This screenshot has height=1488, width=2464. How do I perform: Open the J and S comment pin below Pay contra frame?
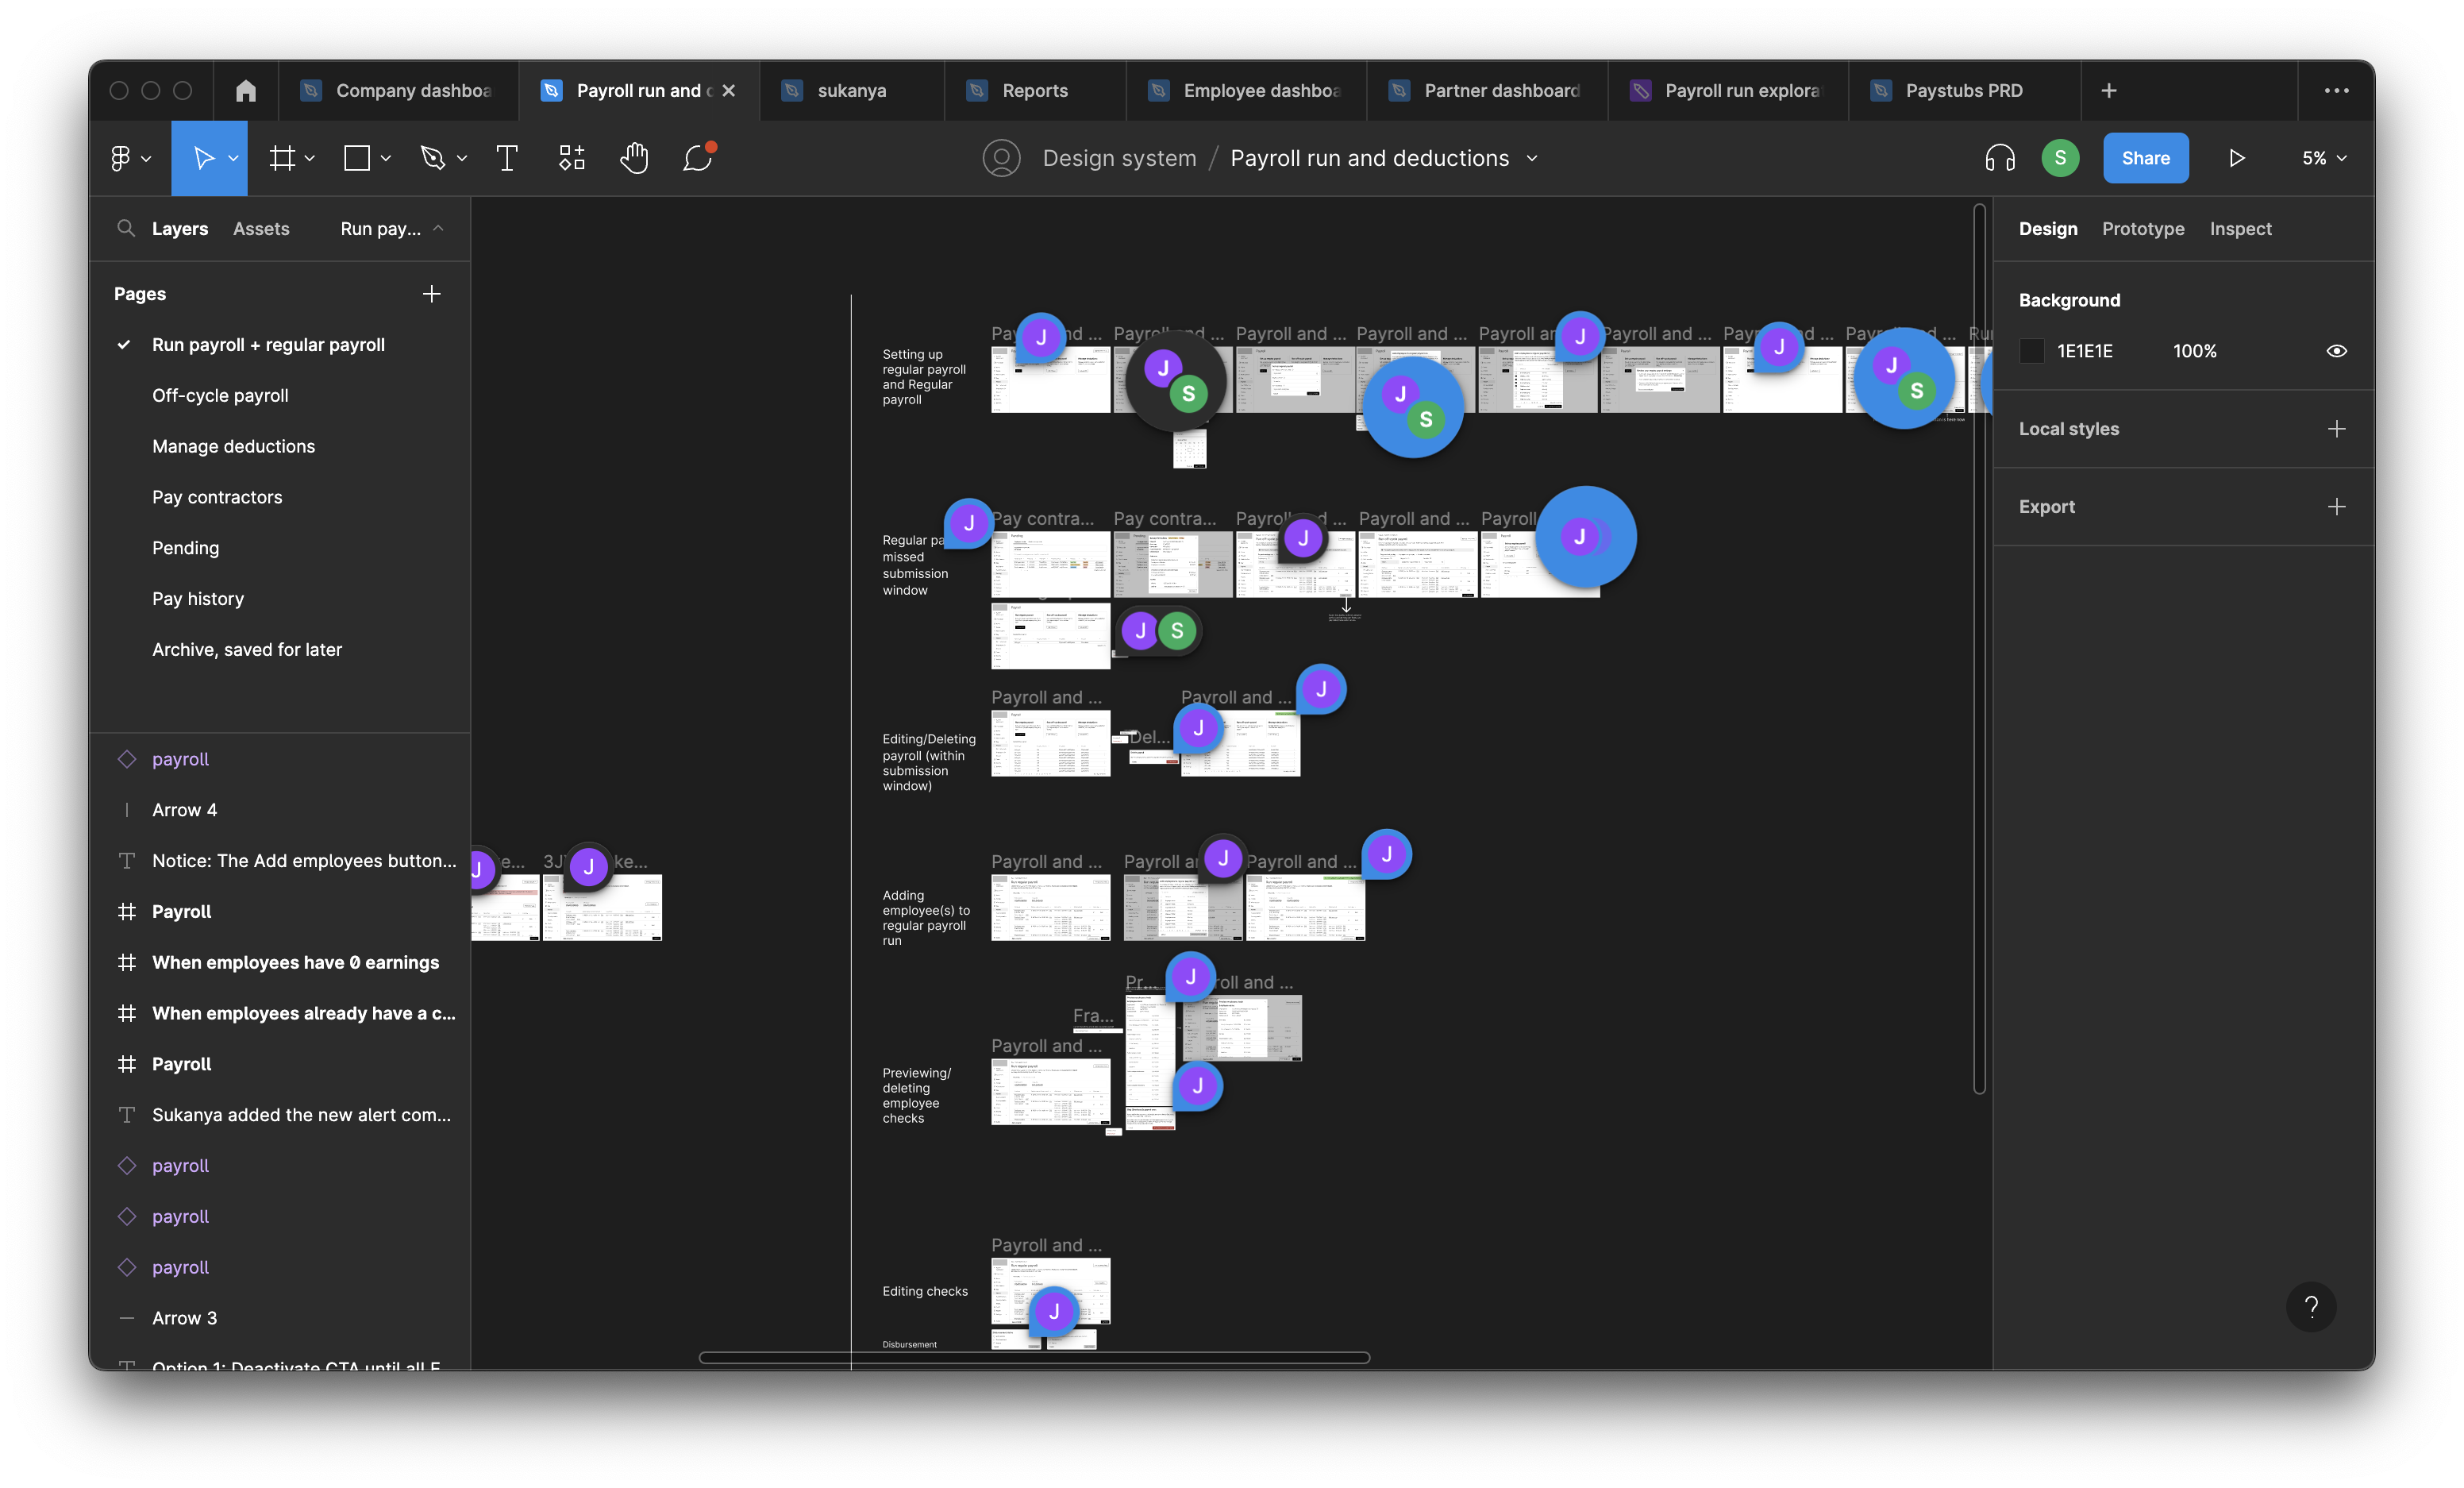pyautogui.click(x=1158, y=631)
